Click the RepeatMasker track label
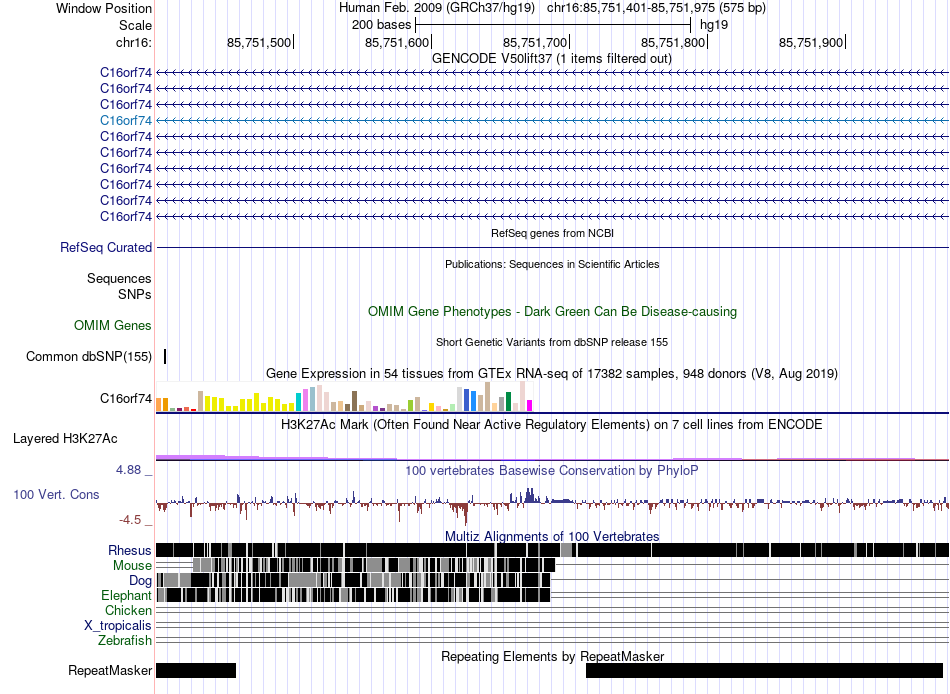 [x=110, y=670]
